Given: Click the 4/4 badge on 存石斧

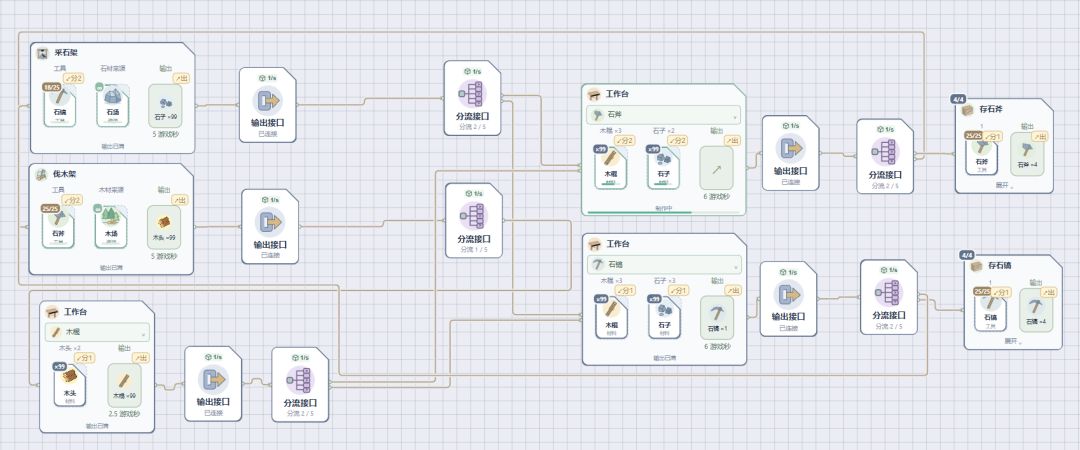Looking at the screenshot, I should point(958,99).
